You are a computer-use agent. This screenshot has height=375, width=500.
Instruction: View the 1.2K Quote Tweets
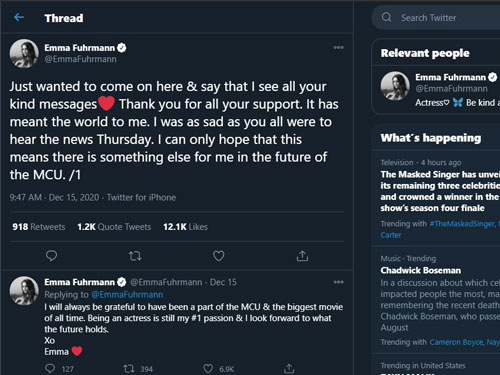[114, 227]
